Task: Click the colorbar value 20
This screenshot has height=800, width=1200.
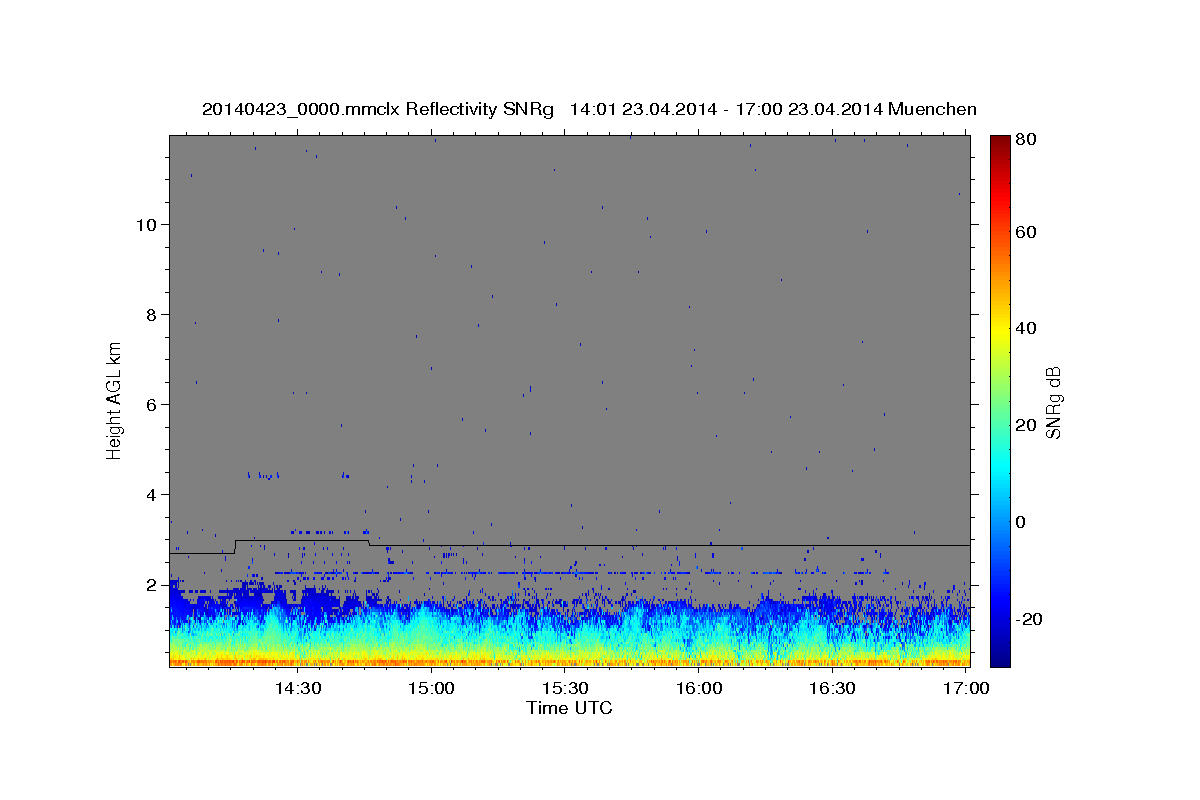Action: (x=1025, y=425)
